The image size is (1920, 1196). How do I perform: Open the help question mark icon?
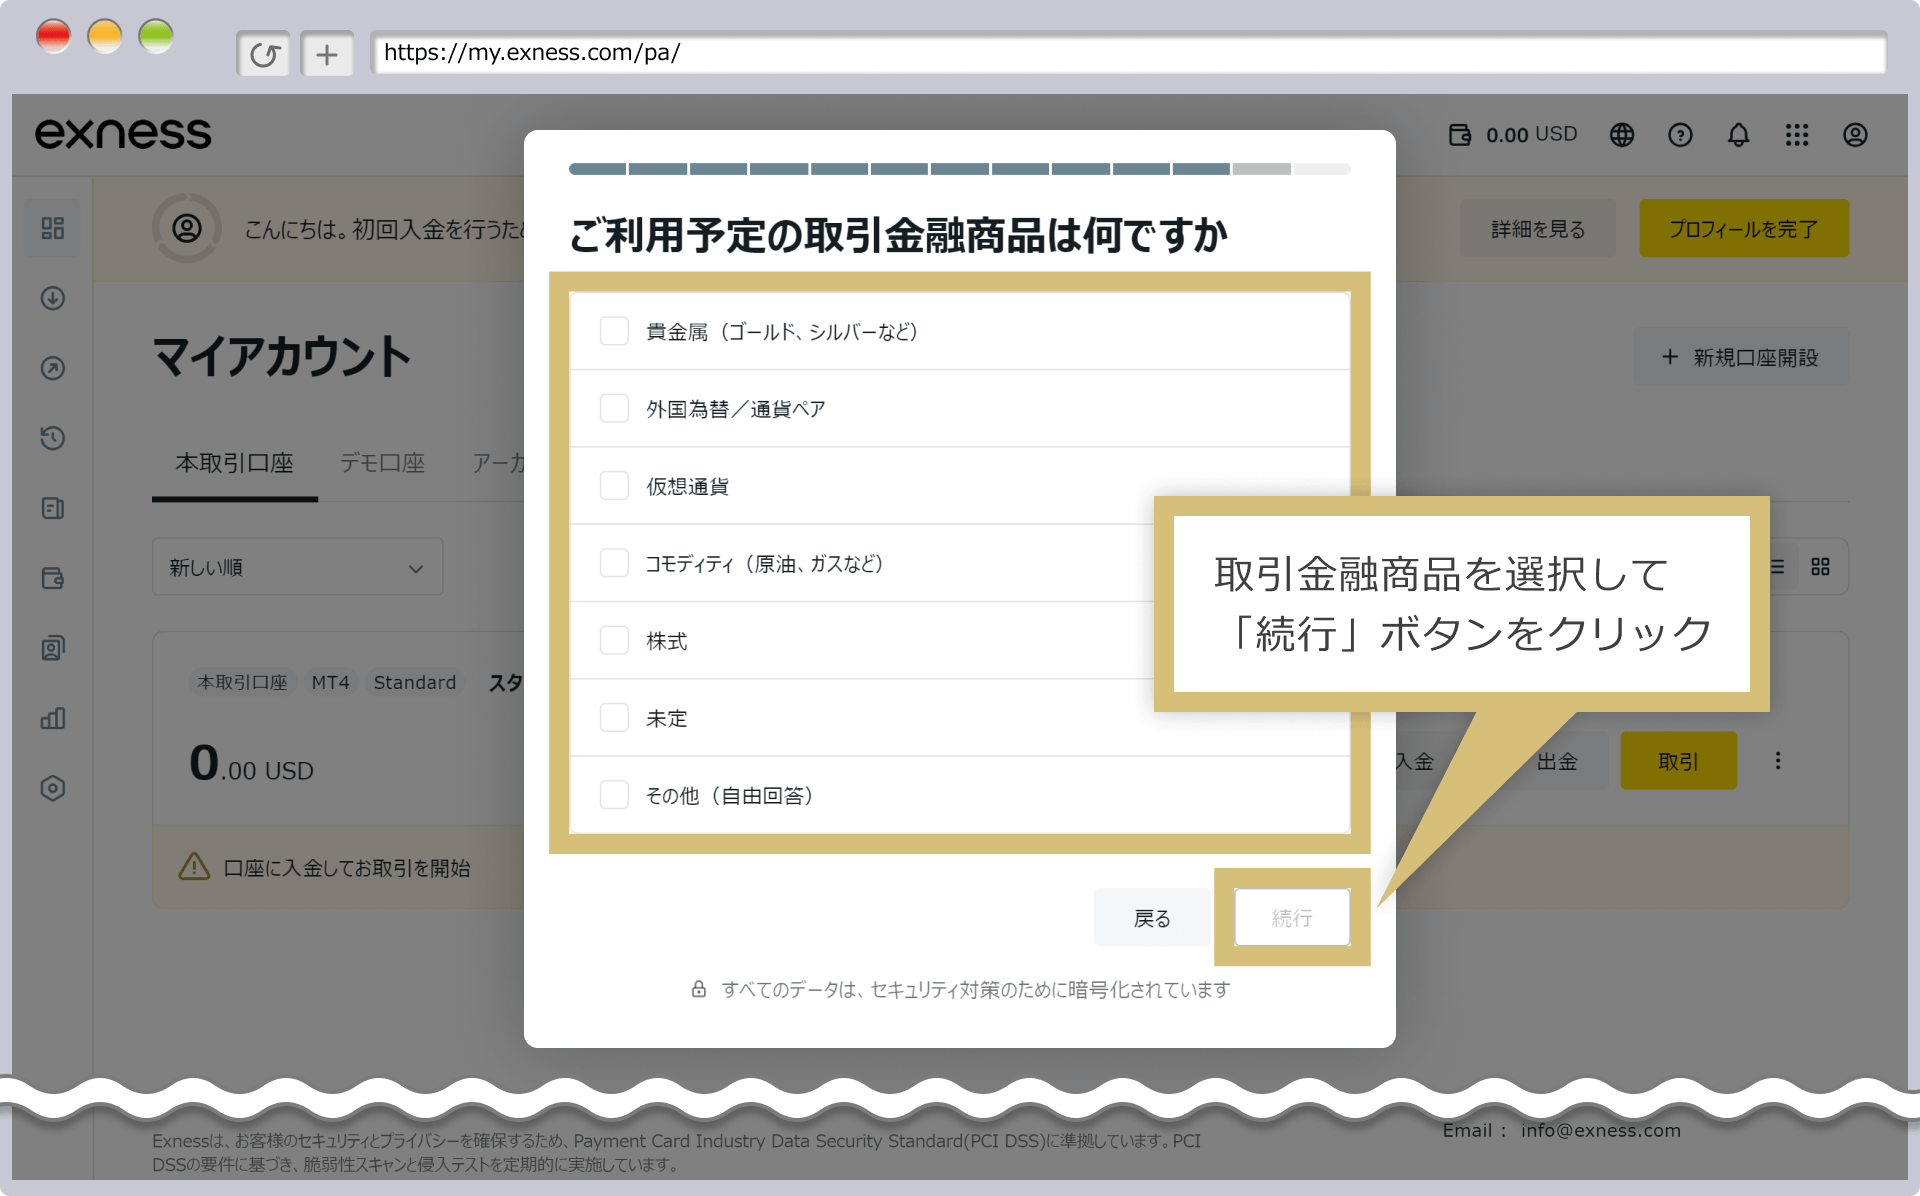[x=1680, y=135]
